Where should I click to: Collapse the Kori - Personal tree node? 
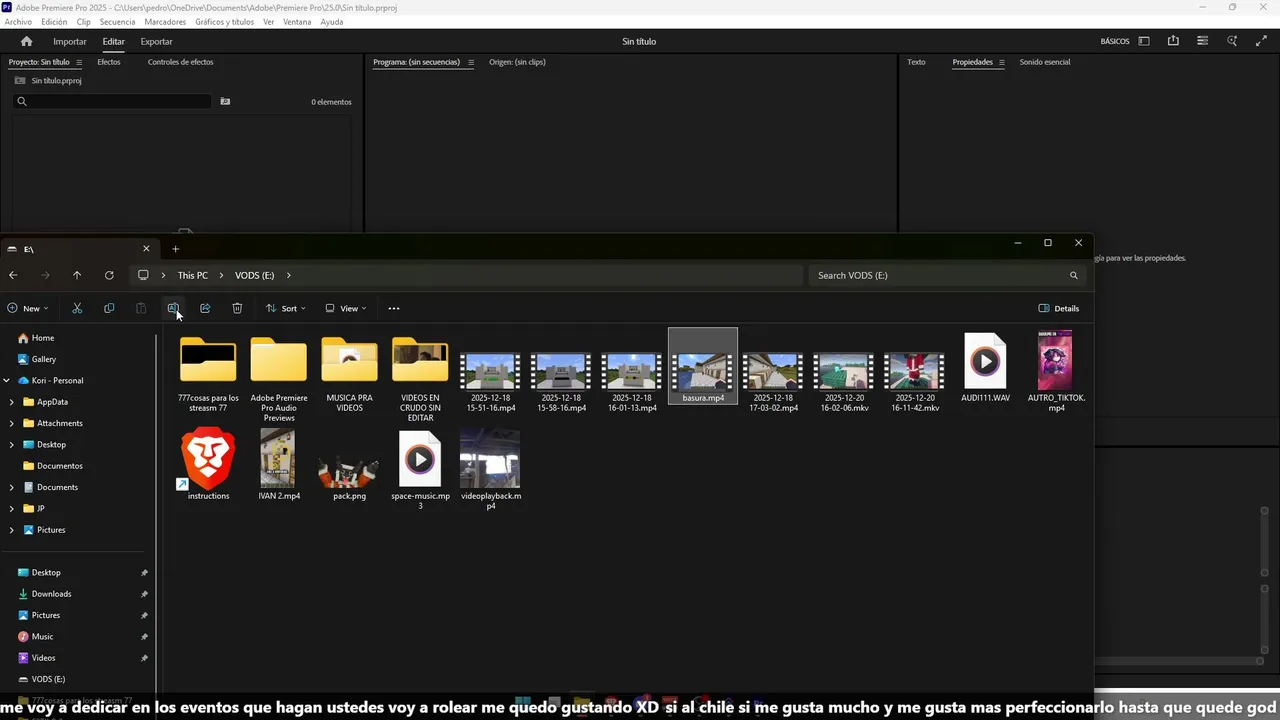(x=7, y=380)
